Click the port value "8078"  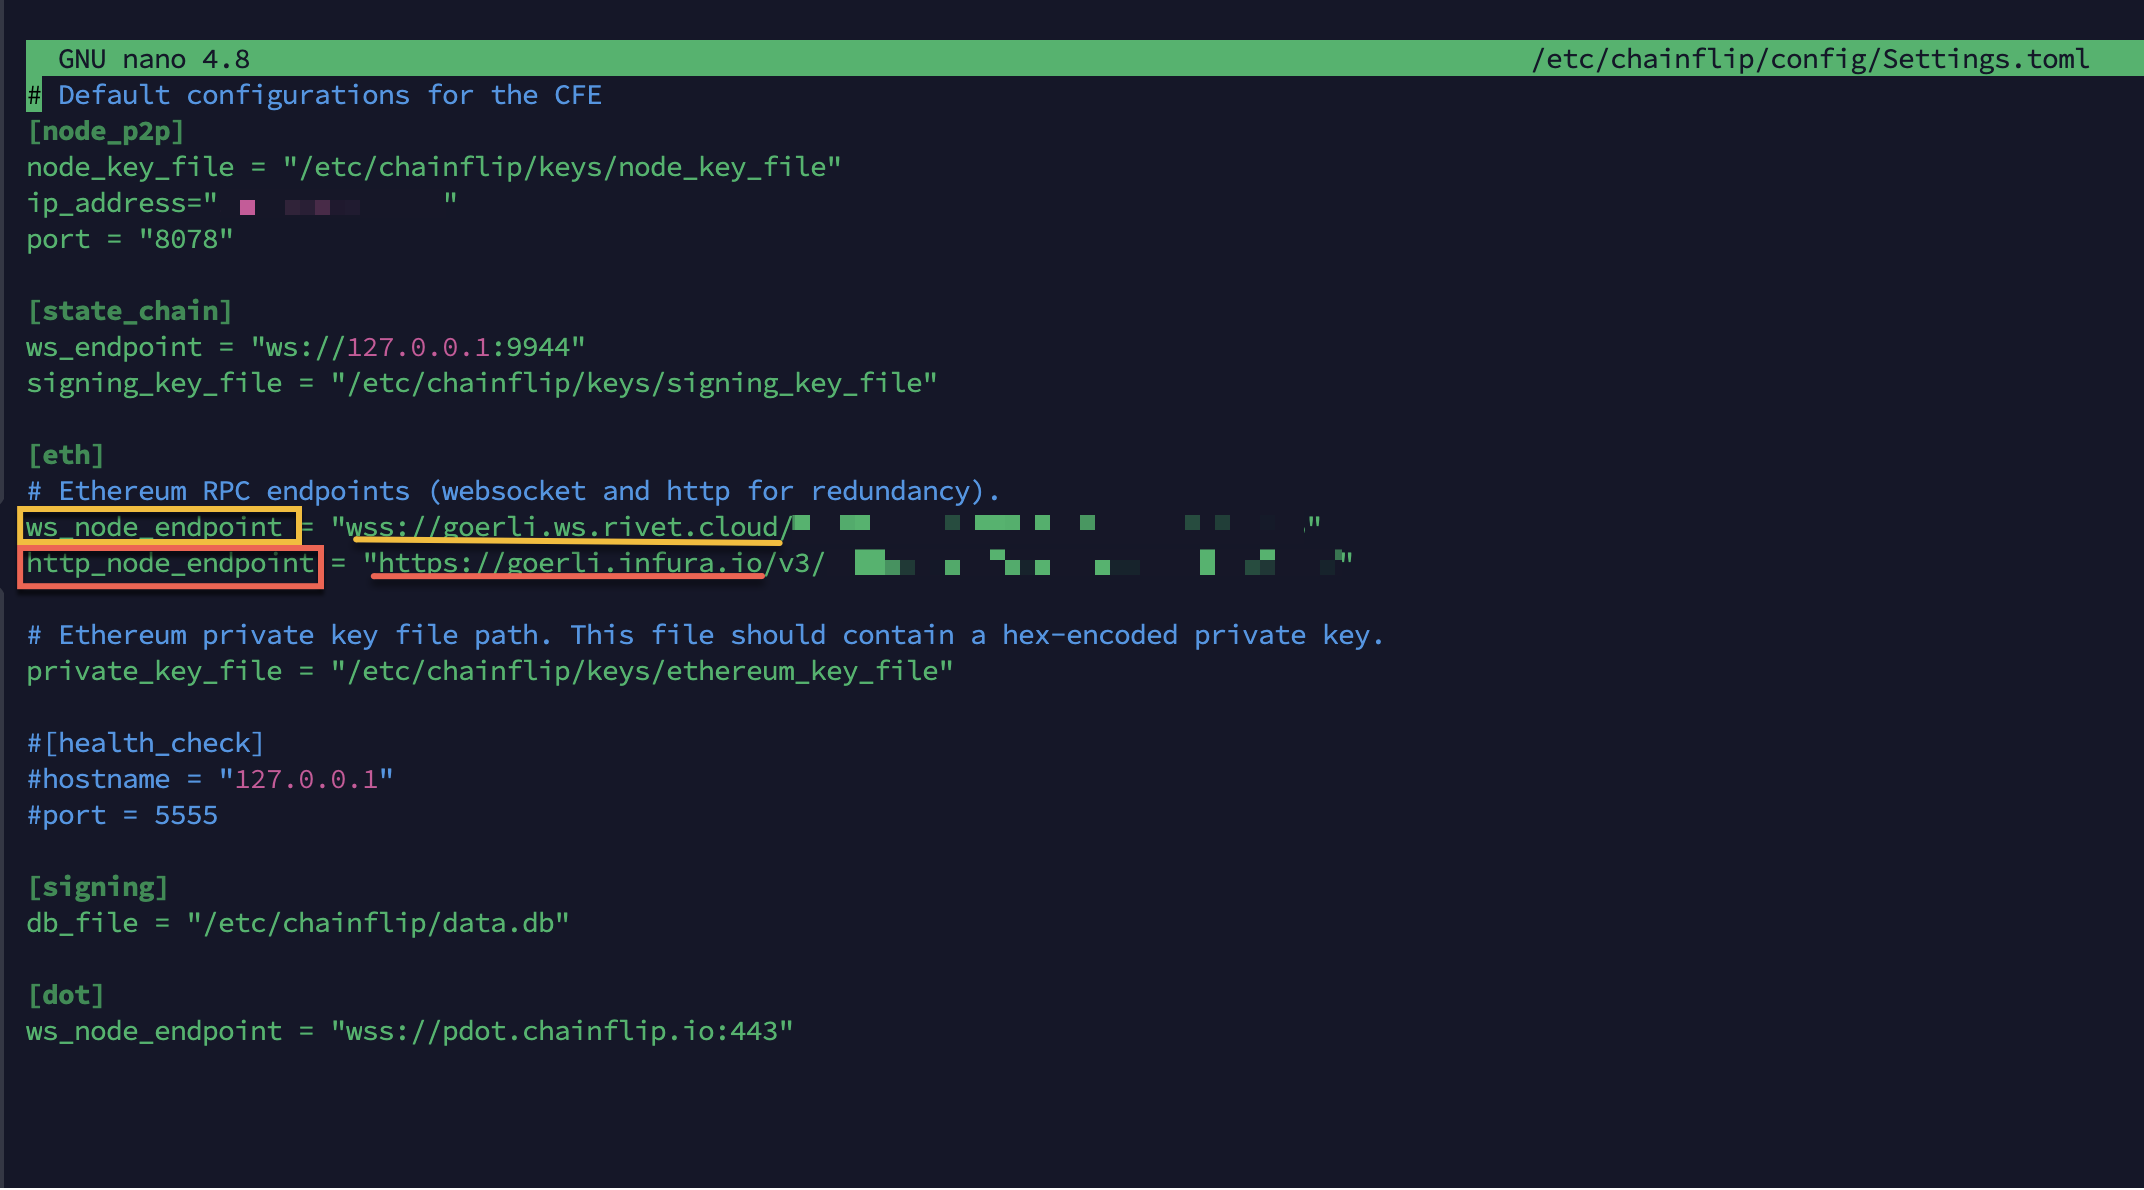point(186,239)
